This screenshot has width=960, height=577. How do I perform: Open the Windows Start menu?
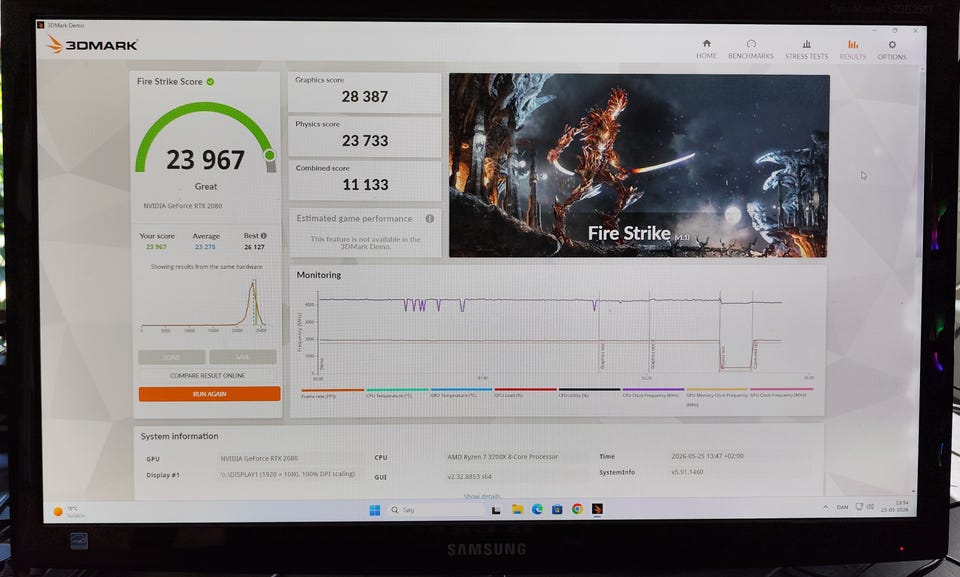375,510
